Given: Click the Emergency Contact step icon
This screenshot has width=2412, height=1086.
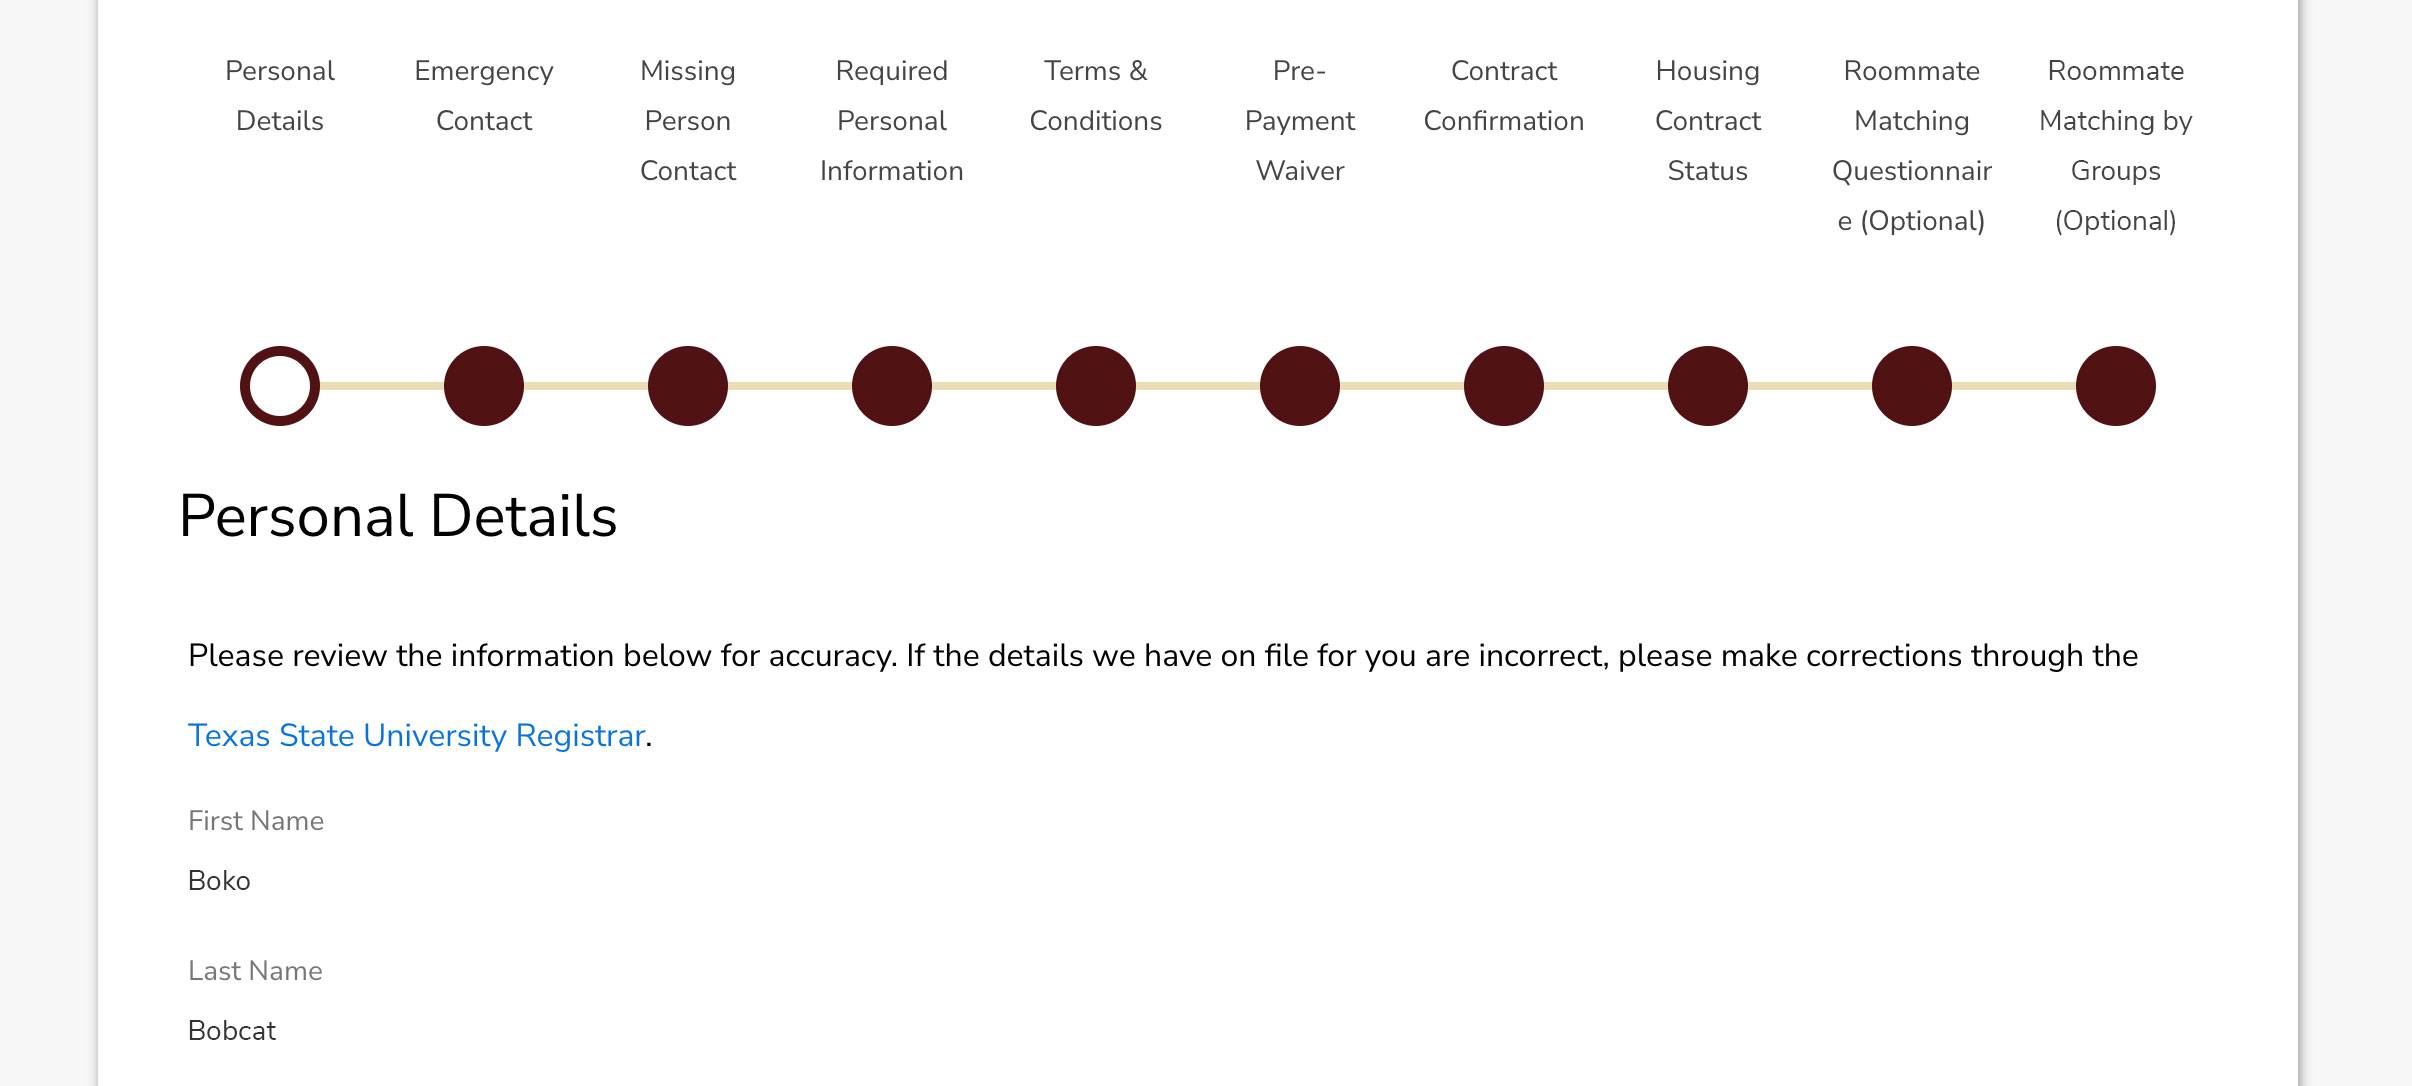Looking at the screenshot, I should click(483, 385).
